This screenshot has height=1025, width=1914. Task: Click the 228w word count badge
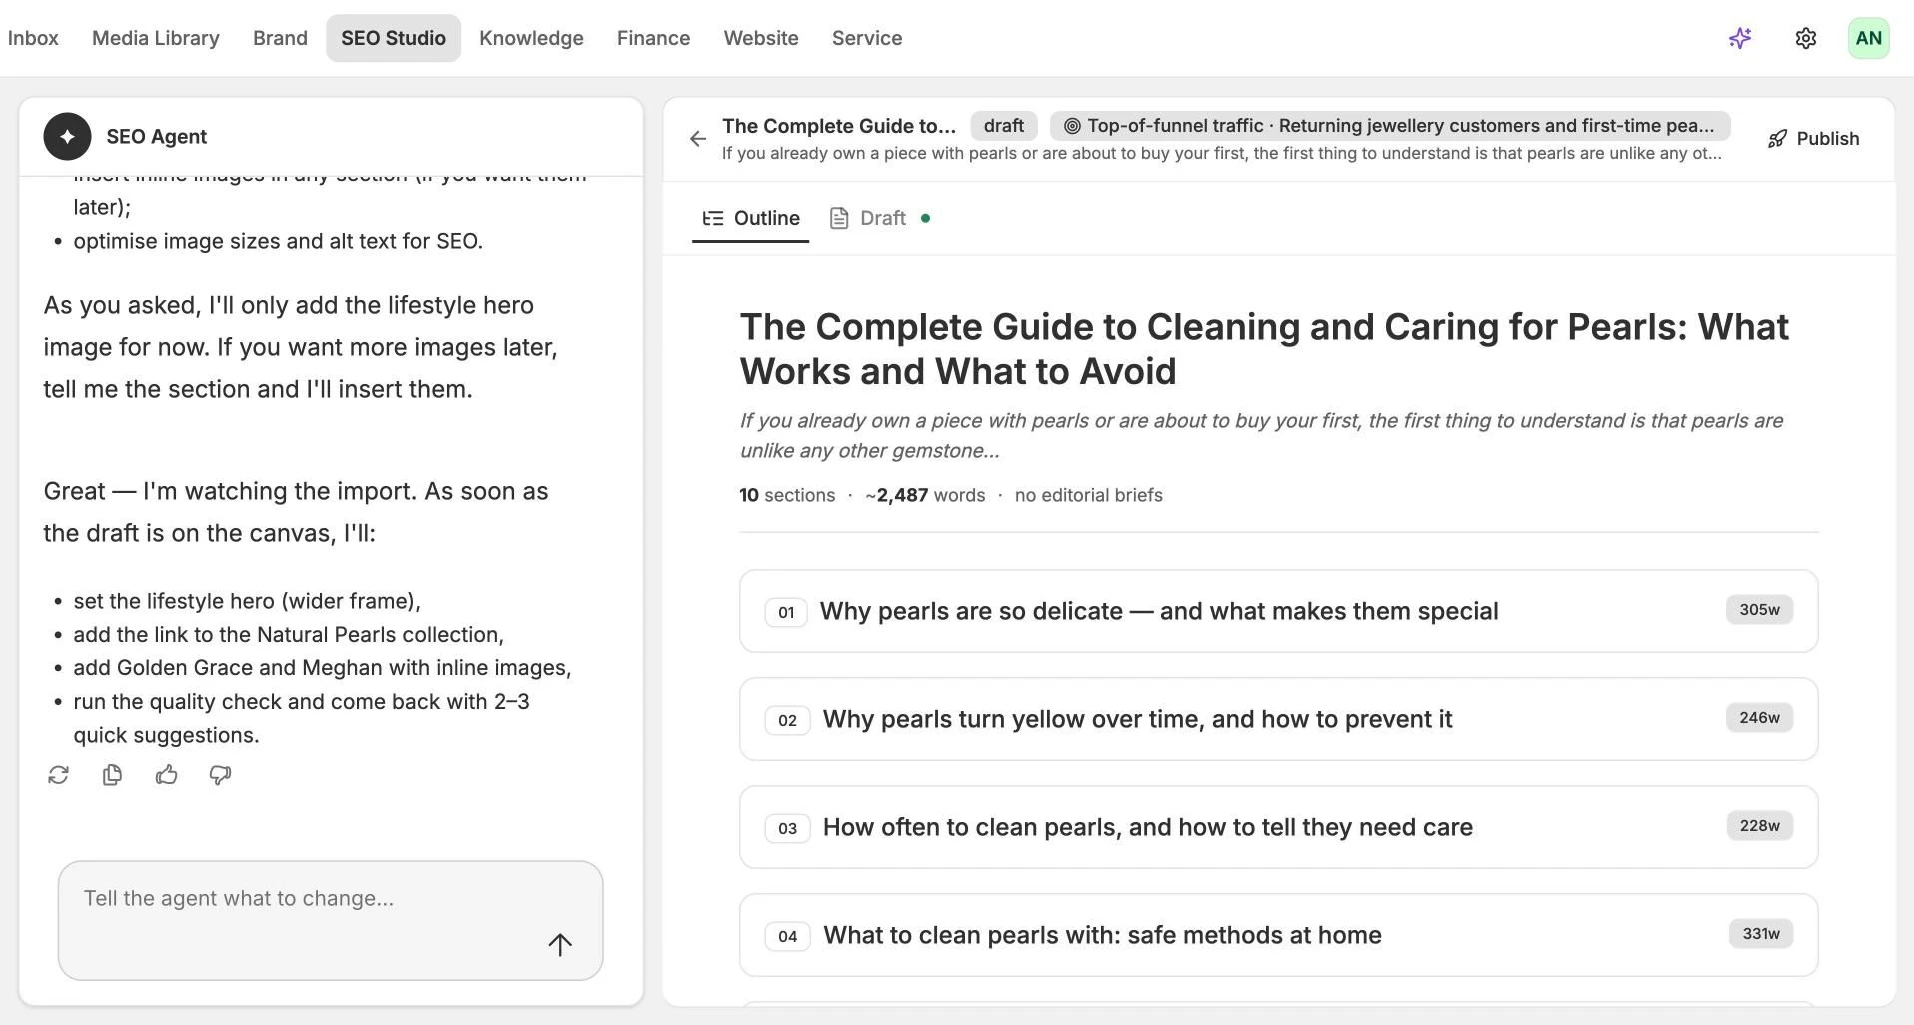1759,826
